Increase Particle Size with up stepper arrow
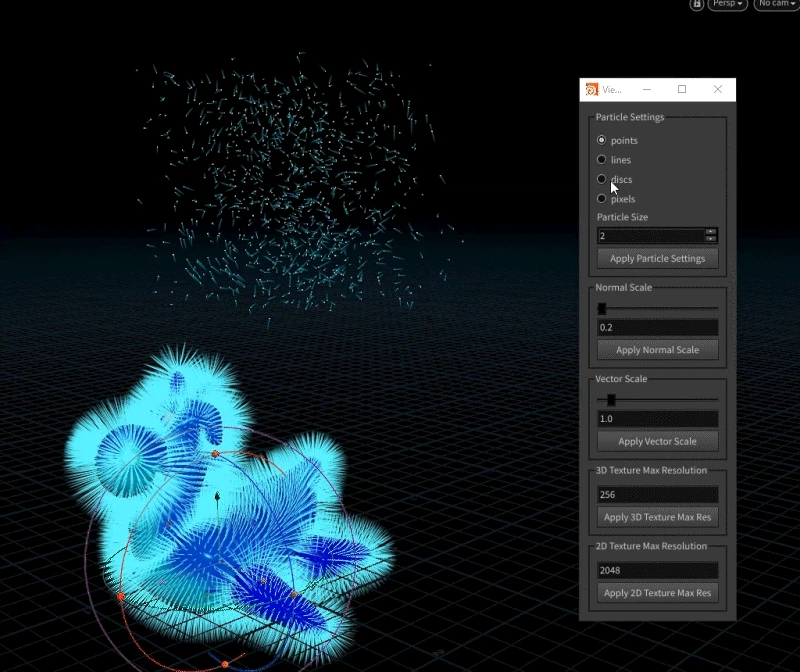The width and height of the screenshot is (800, 672). (x=711, y=232)
